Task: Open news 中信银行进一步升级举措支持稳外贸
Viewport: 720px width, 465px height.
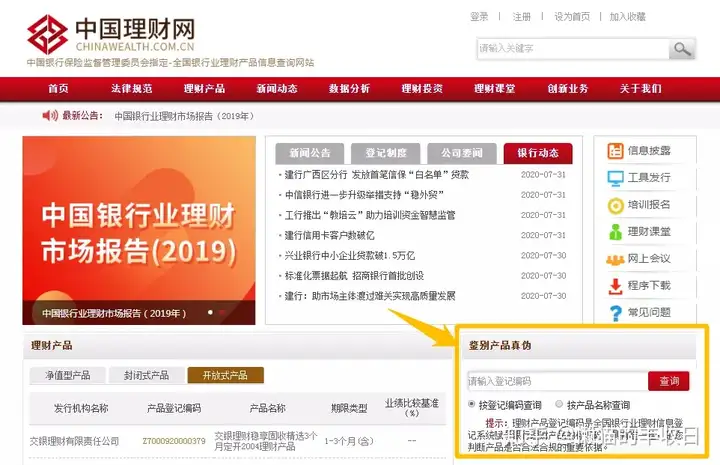Action: 364,195
